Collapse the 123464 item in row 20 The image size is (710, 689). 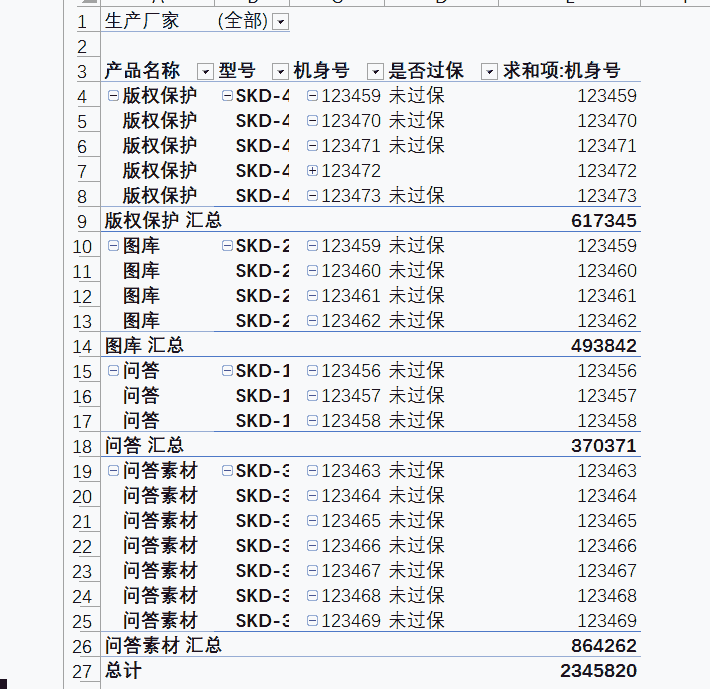[312, 496]
